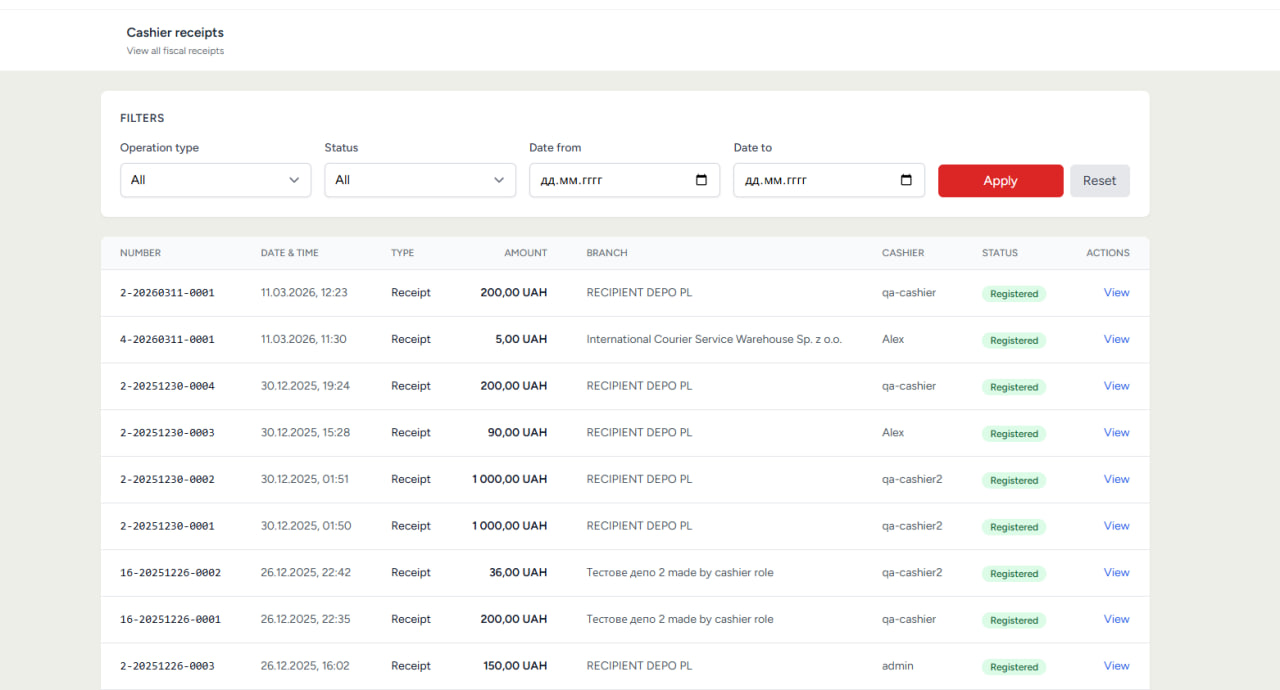This screenshot has width=1280, height=690.
Task: View receipt 16-20251226-0001
Action: [x=1116, y=619]
